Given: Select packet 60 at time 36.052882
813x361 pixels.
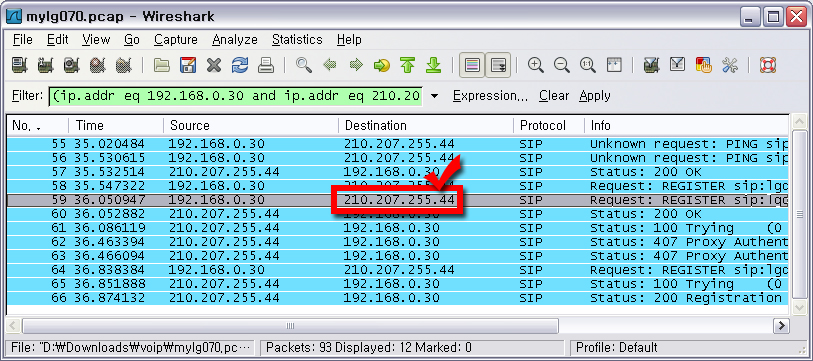Looking at the screenshot, I should point(398,214).
